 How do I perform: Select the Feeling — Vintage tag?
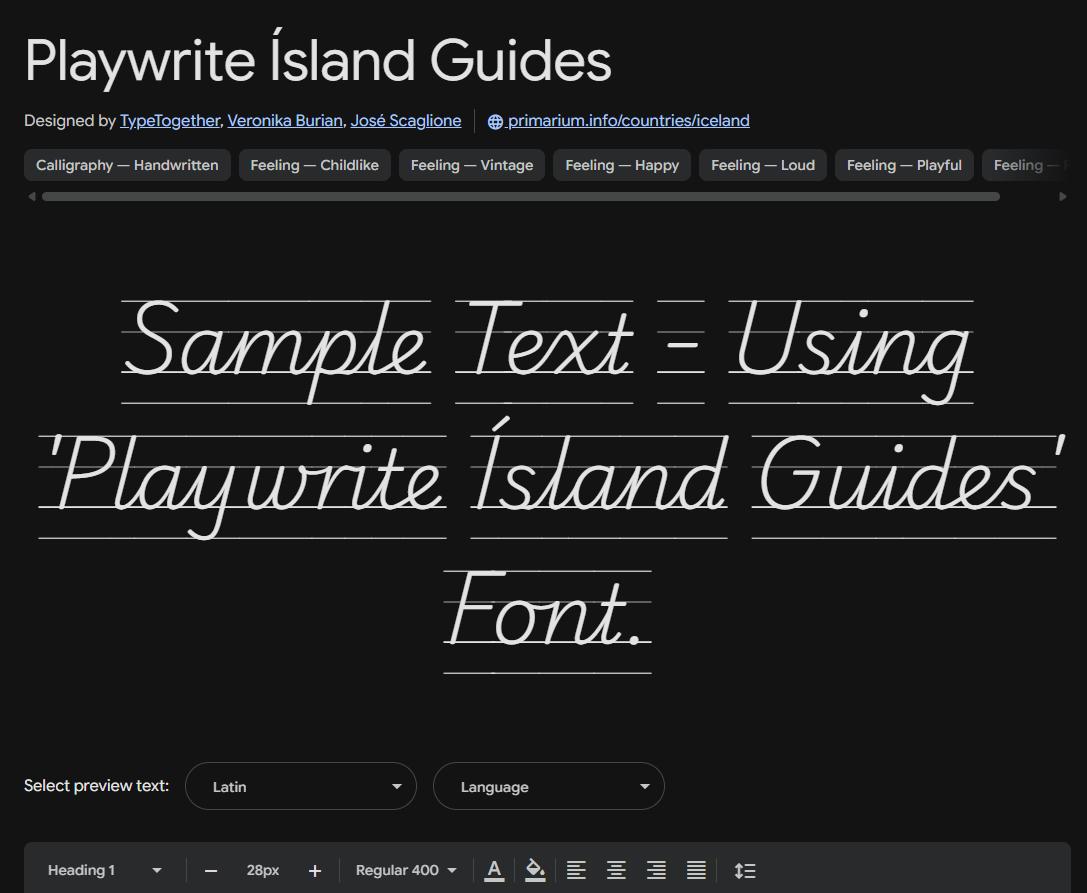click(x=471, y=165)
